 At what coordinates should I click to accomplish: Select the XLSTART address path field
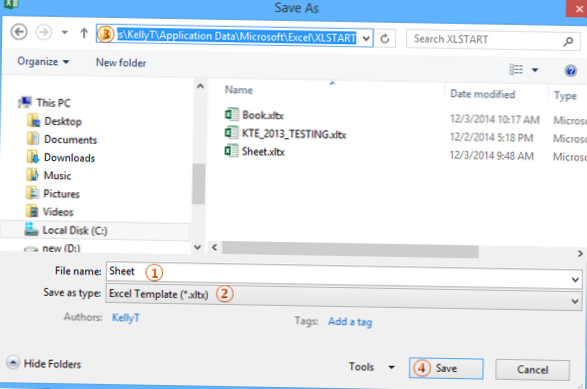tap(235, 37)
